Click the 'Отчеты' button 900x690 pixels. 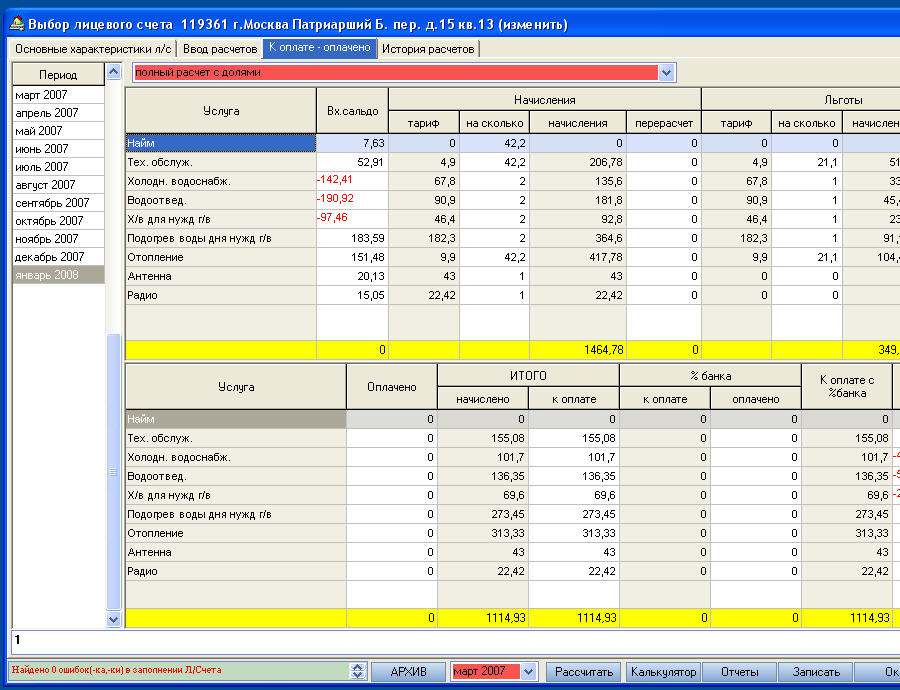click(739, 672)
